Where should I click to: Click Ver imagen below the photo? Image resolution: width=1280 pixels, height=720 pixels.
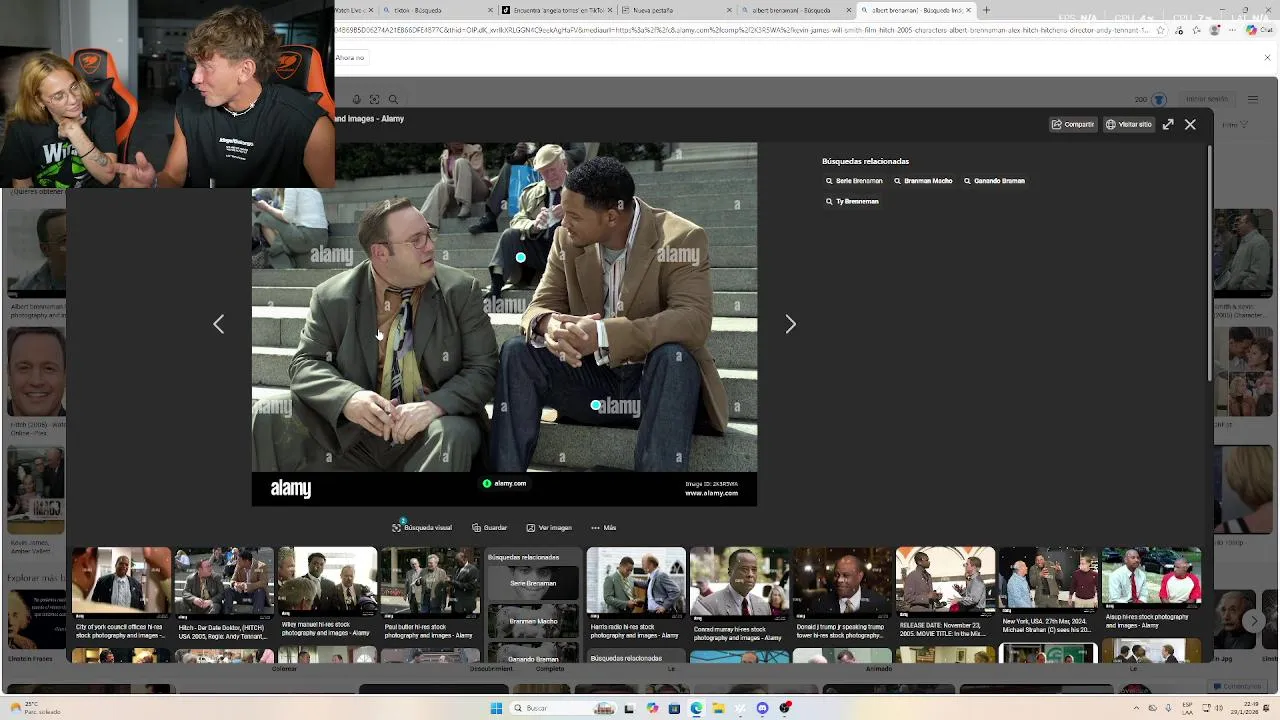[x=549, y=527]
